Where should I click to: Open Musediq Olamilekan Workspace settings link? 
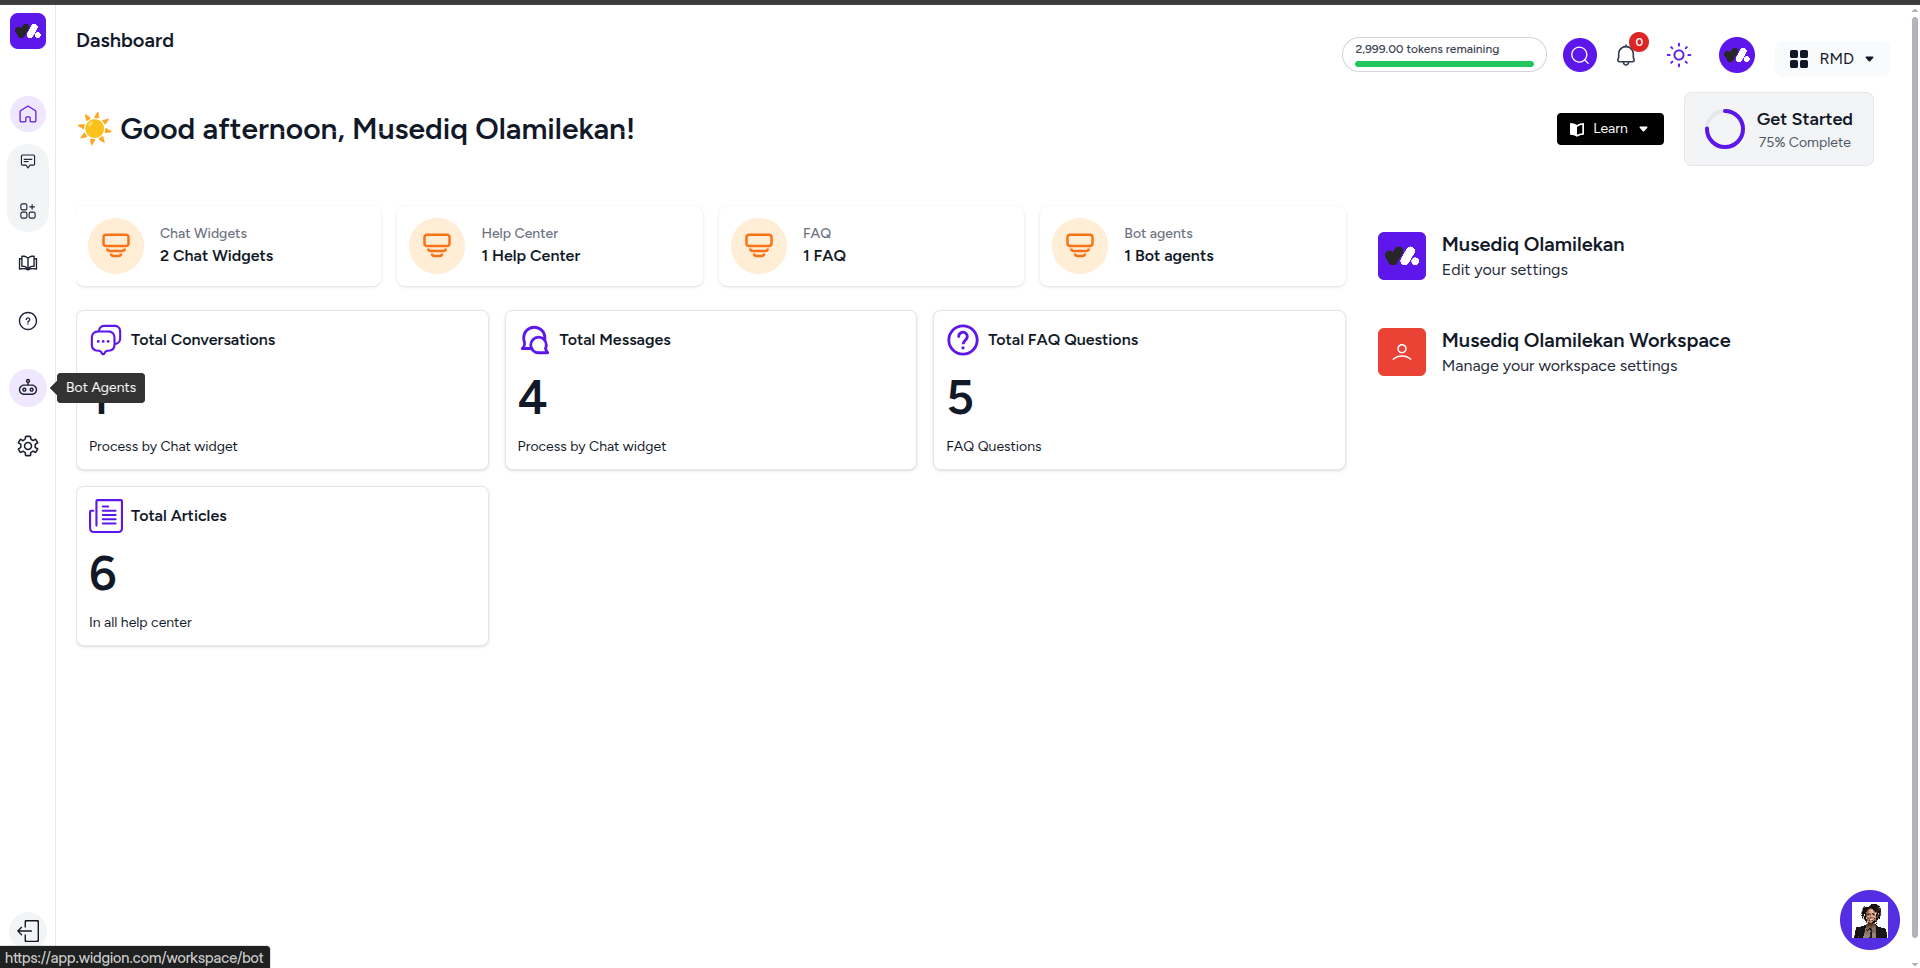(1585, 352)
